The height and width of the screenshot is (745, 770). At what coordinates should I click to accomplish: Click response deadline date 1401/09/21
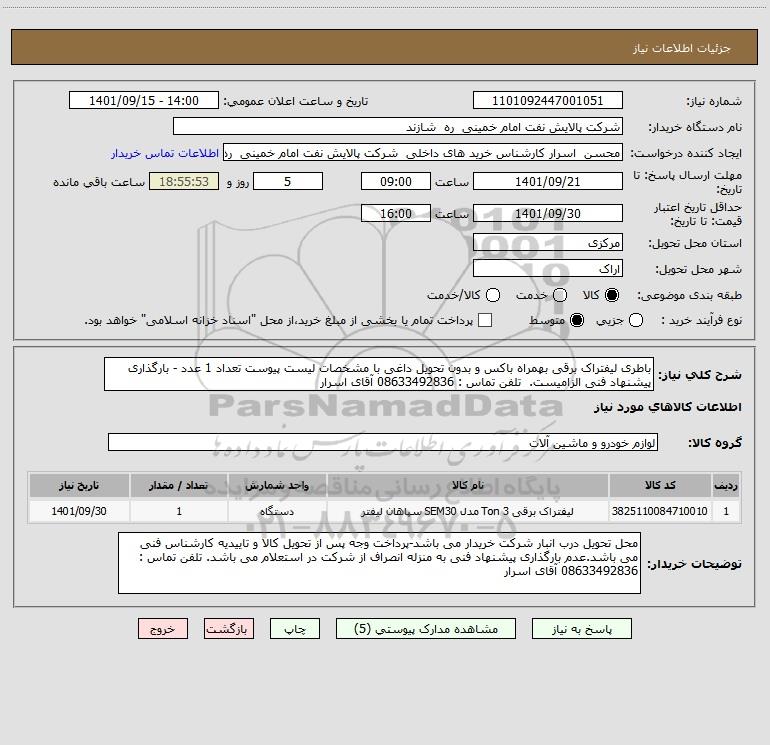548,181
